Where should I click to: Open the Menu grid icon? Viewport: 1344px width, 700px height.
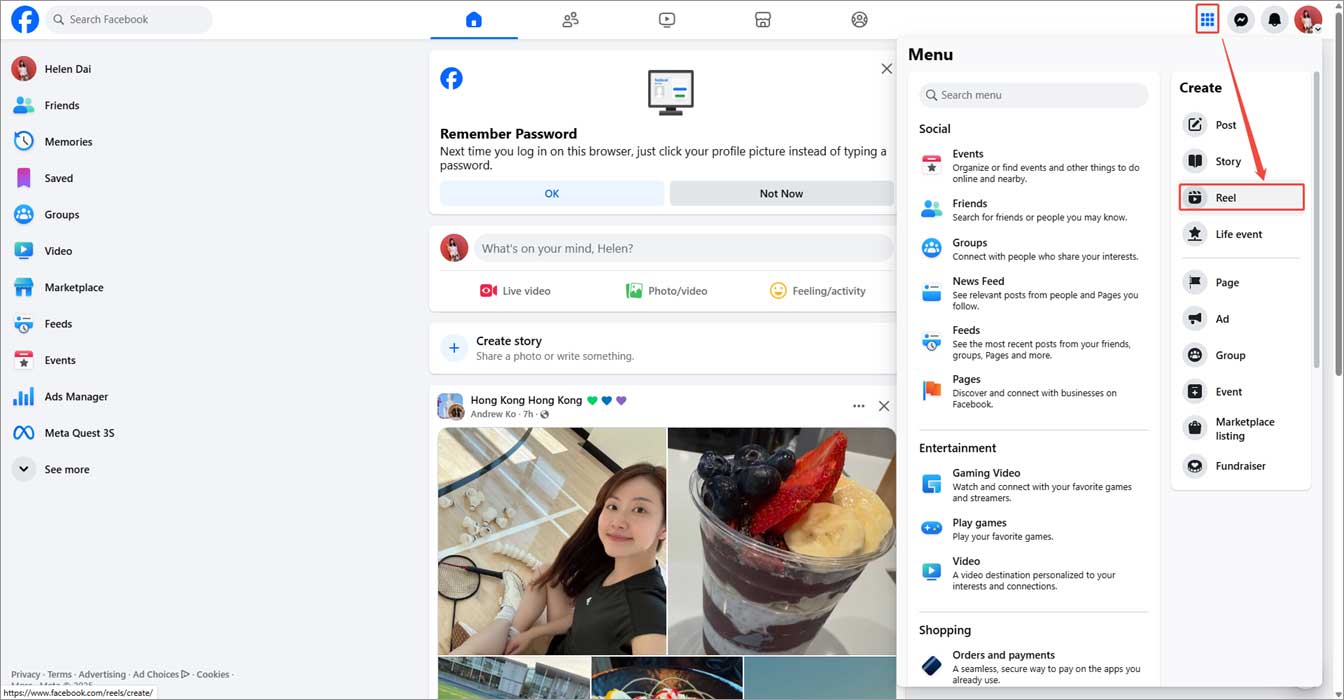click(x=1207, y=19)
